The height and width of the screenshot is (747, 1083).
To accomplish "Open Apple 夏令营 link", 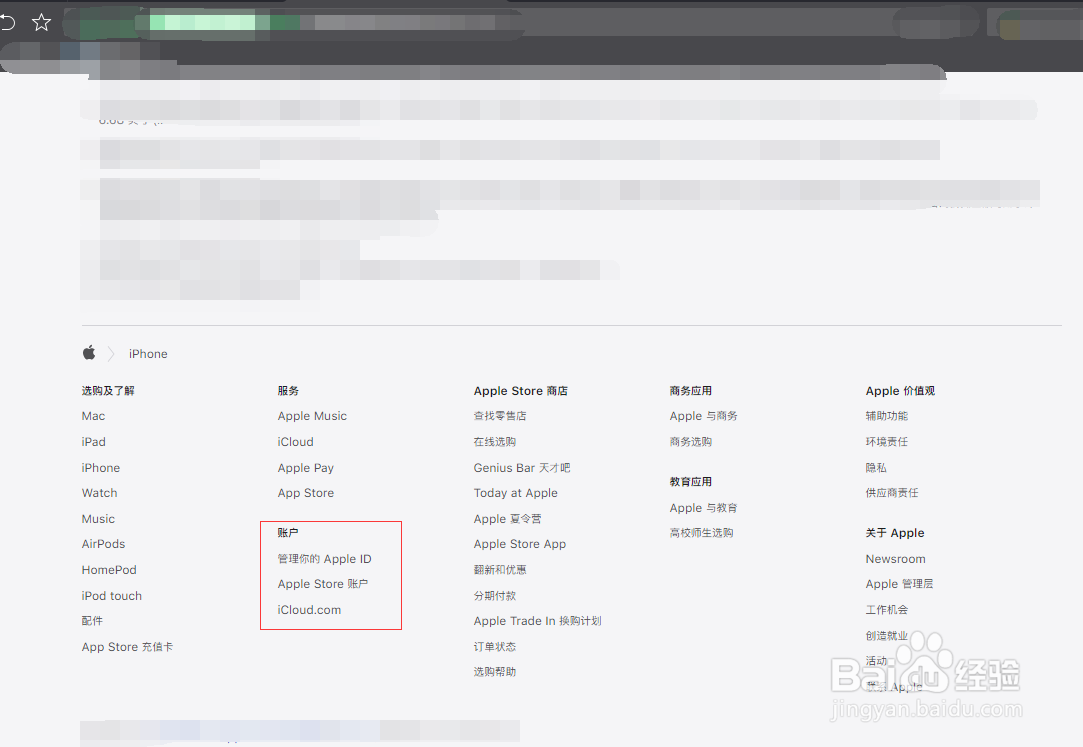I will (x=508, y=518).
